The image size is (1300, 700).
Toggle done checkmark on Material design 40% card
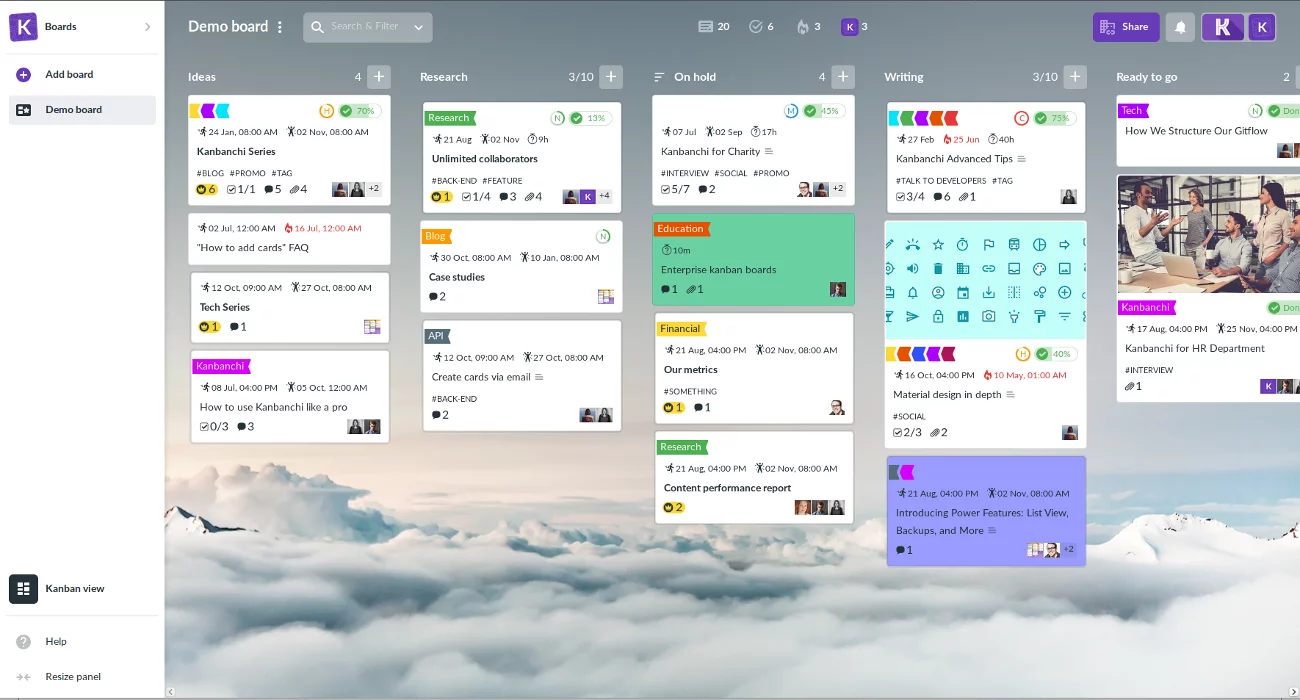1043,354
